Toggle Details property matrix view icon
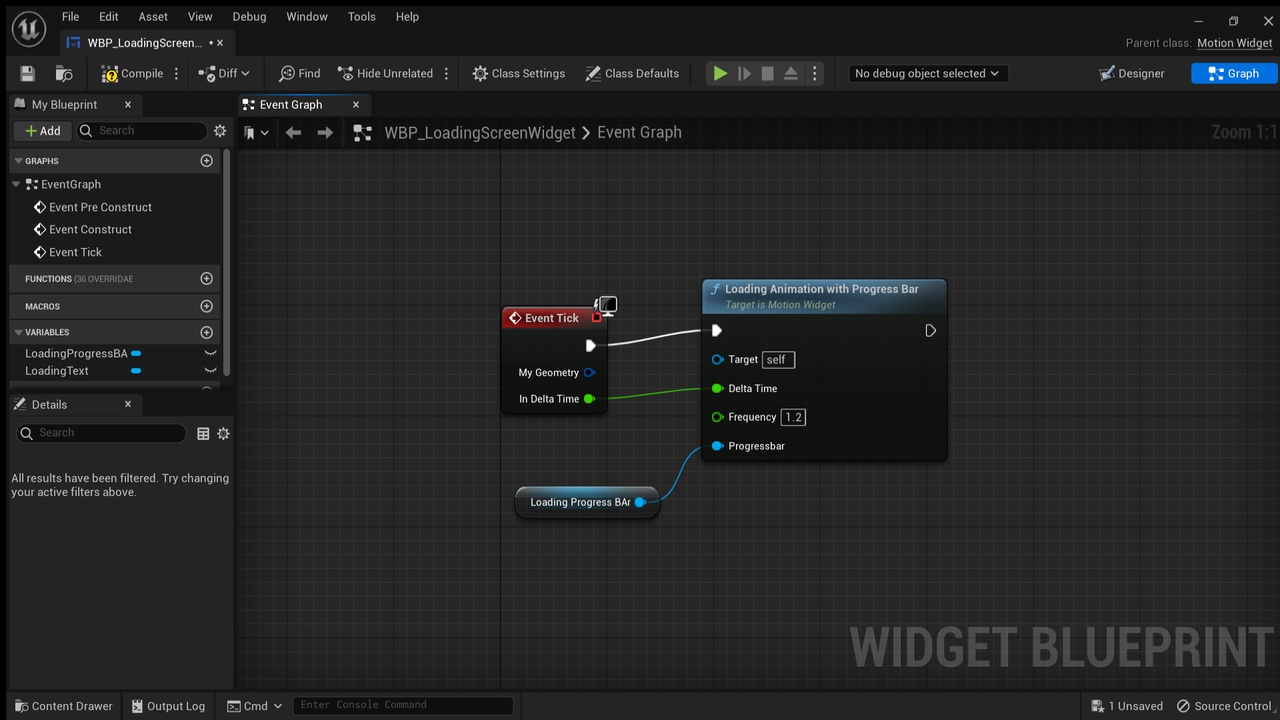Viewport: 1280px width, 720px height. pos(203,433)
